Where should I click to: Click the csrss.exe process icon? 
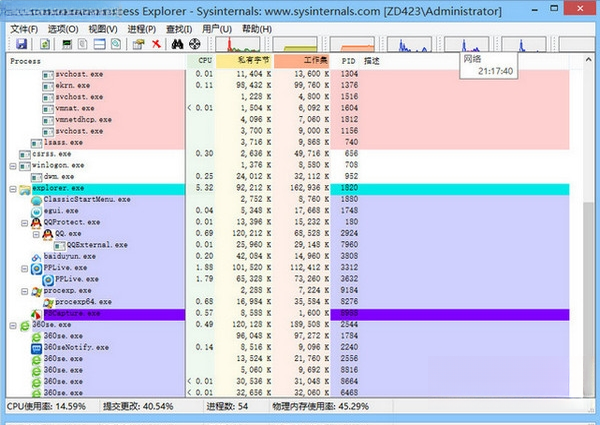click(x=25, y=155)
